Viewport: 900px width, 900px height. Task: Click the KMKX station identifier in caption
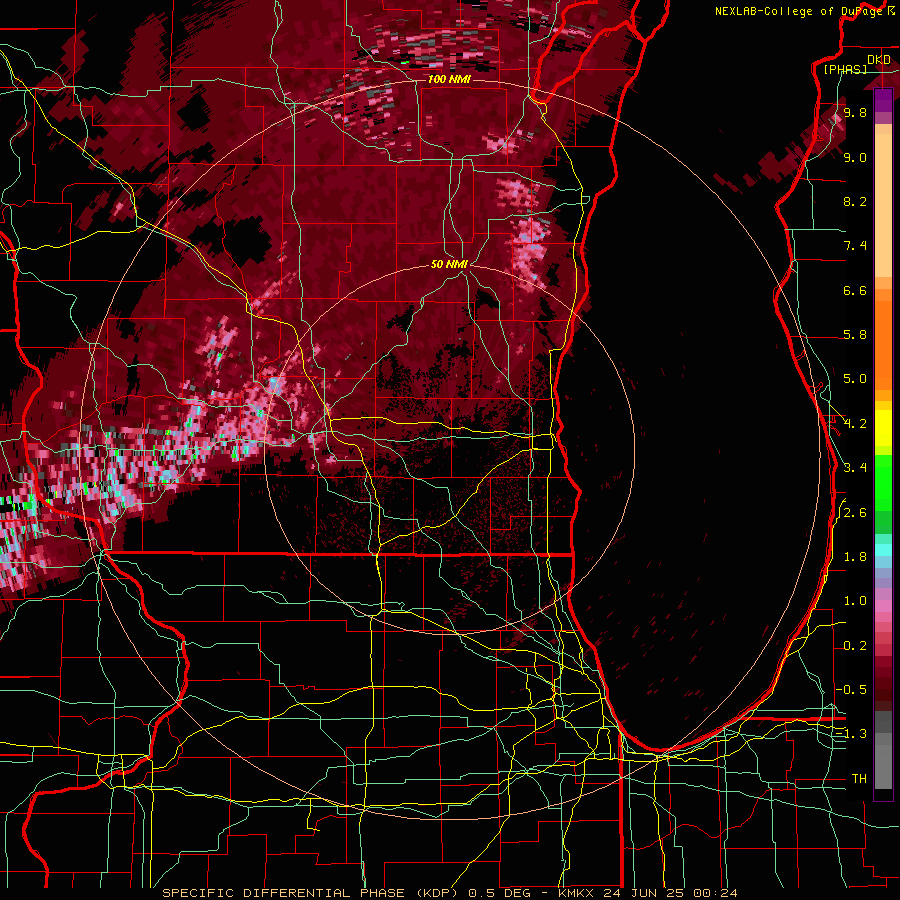(x=577, y=893)
